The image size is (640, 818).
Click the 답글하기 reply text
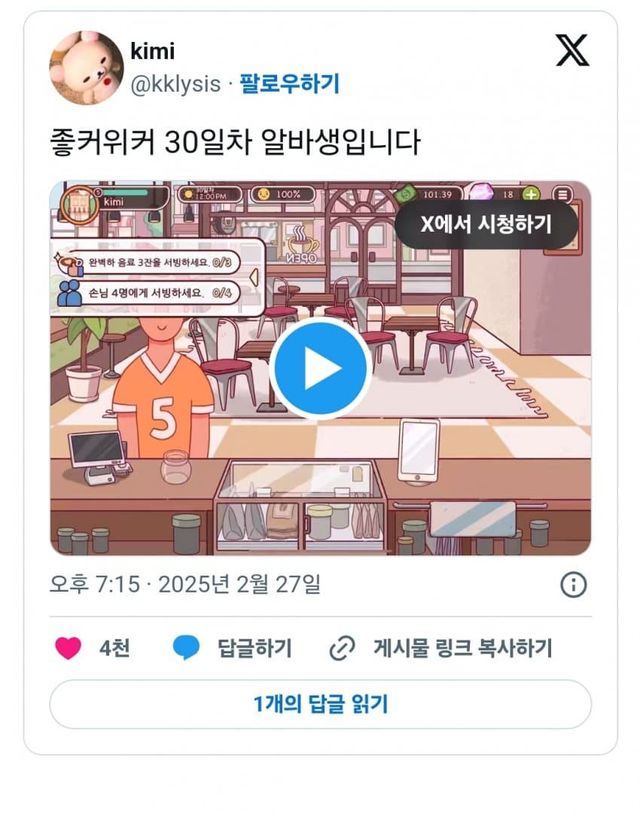point(255,648)
